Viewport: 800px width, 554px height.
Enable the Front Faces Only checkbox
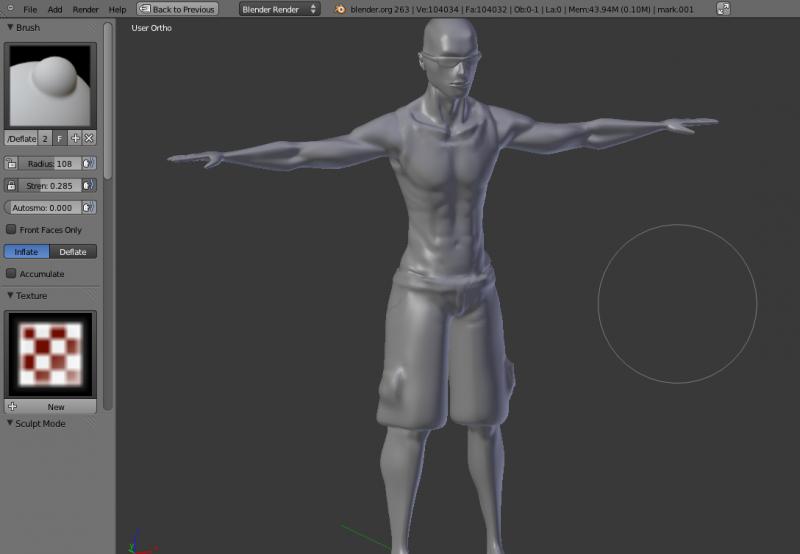[11, 230]
